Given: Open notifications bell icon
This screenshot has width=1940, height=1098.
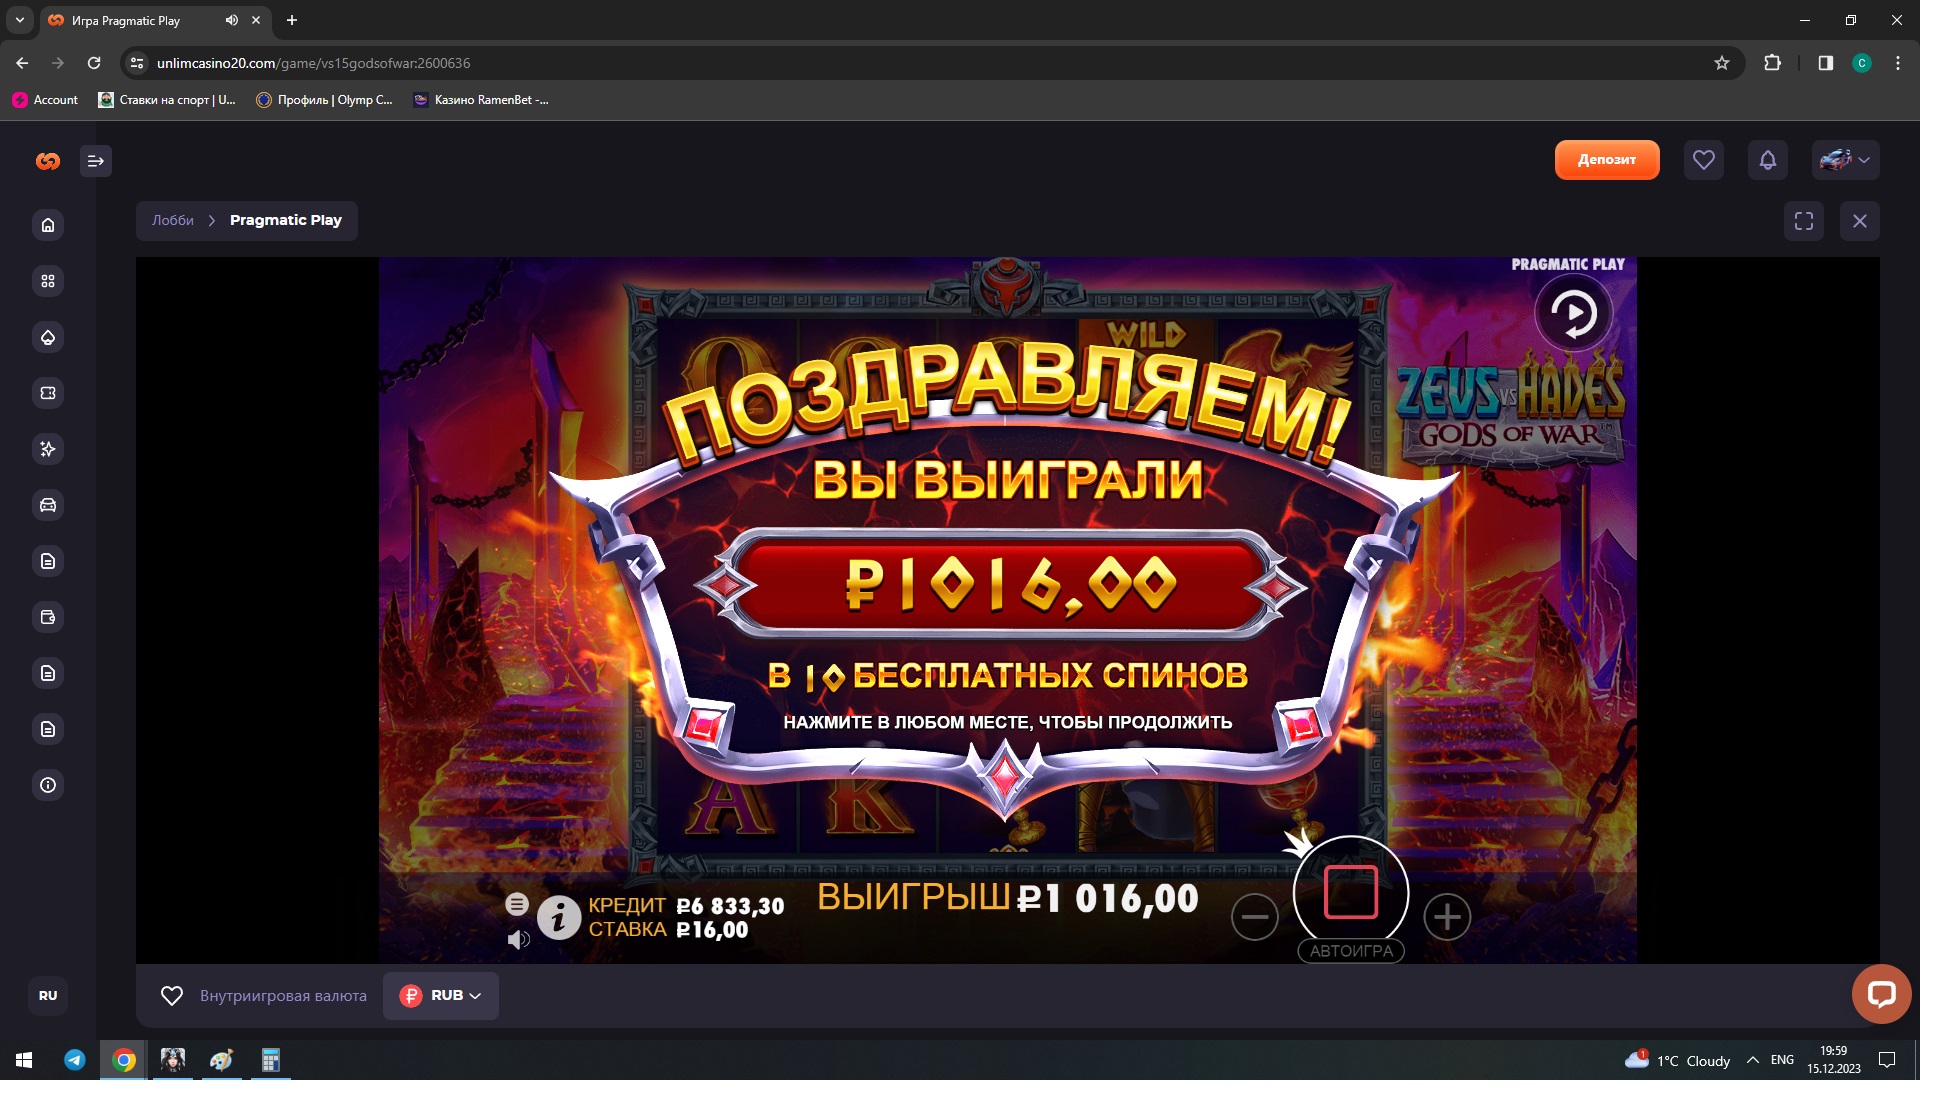Looking at the screenshot, I should point(1768,160).
